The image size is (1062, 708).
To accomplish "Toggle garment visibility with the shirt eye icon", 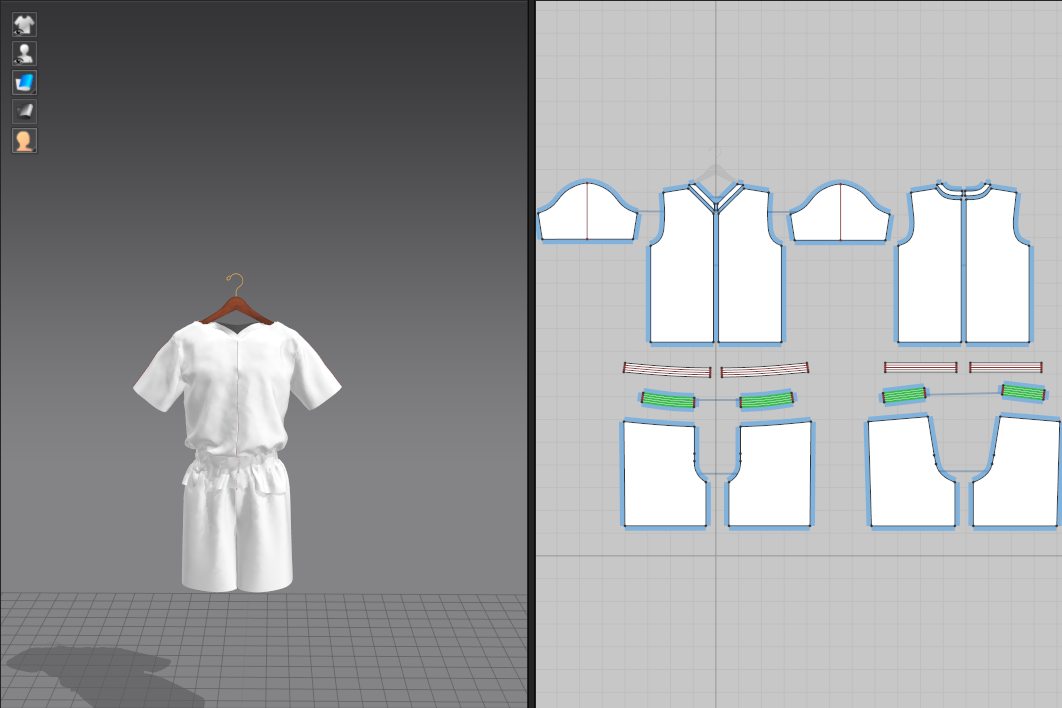I will [23, 24].
